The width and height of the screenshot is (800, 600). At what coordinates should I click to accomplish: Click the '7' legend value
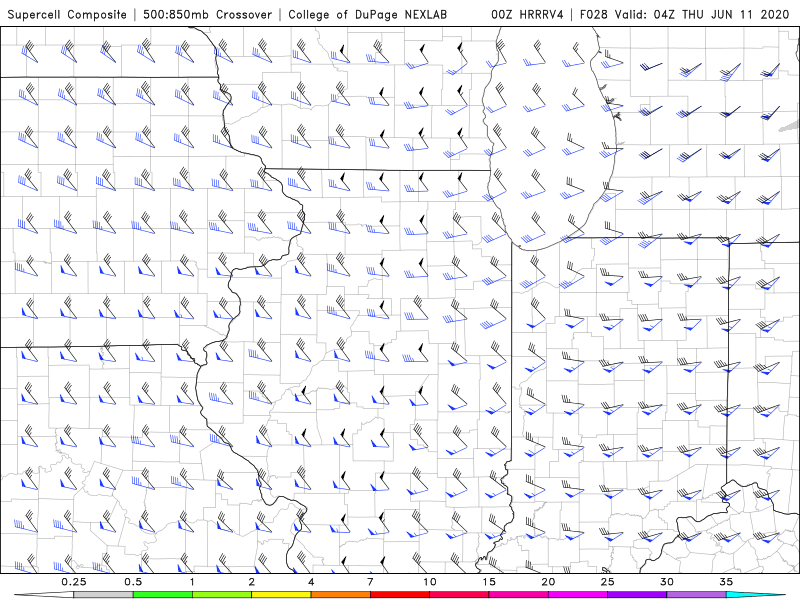click(x=370, y=582)
